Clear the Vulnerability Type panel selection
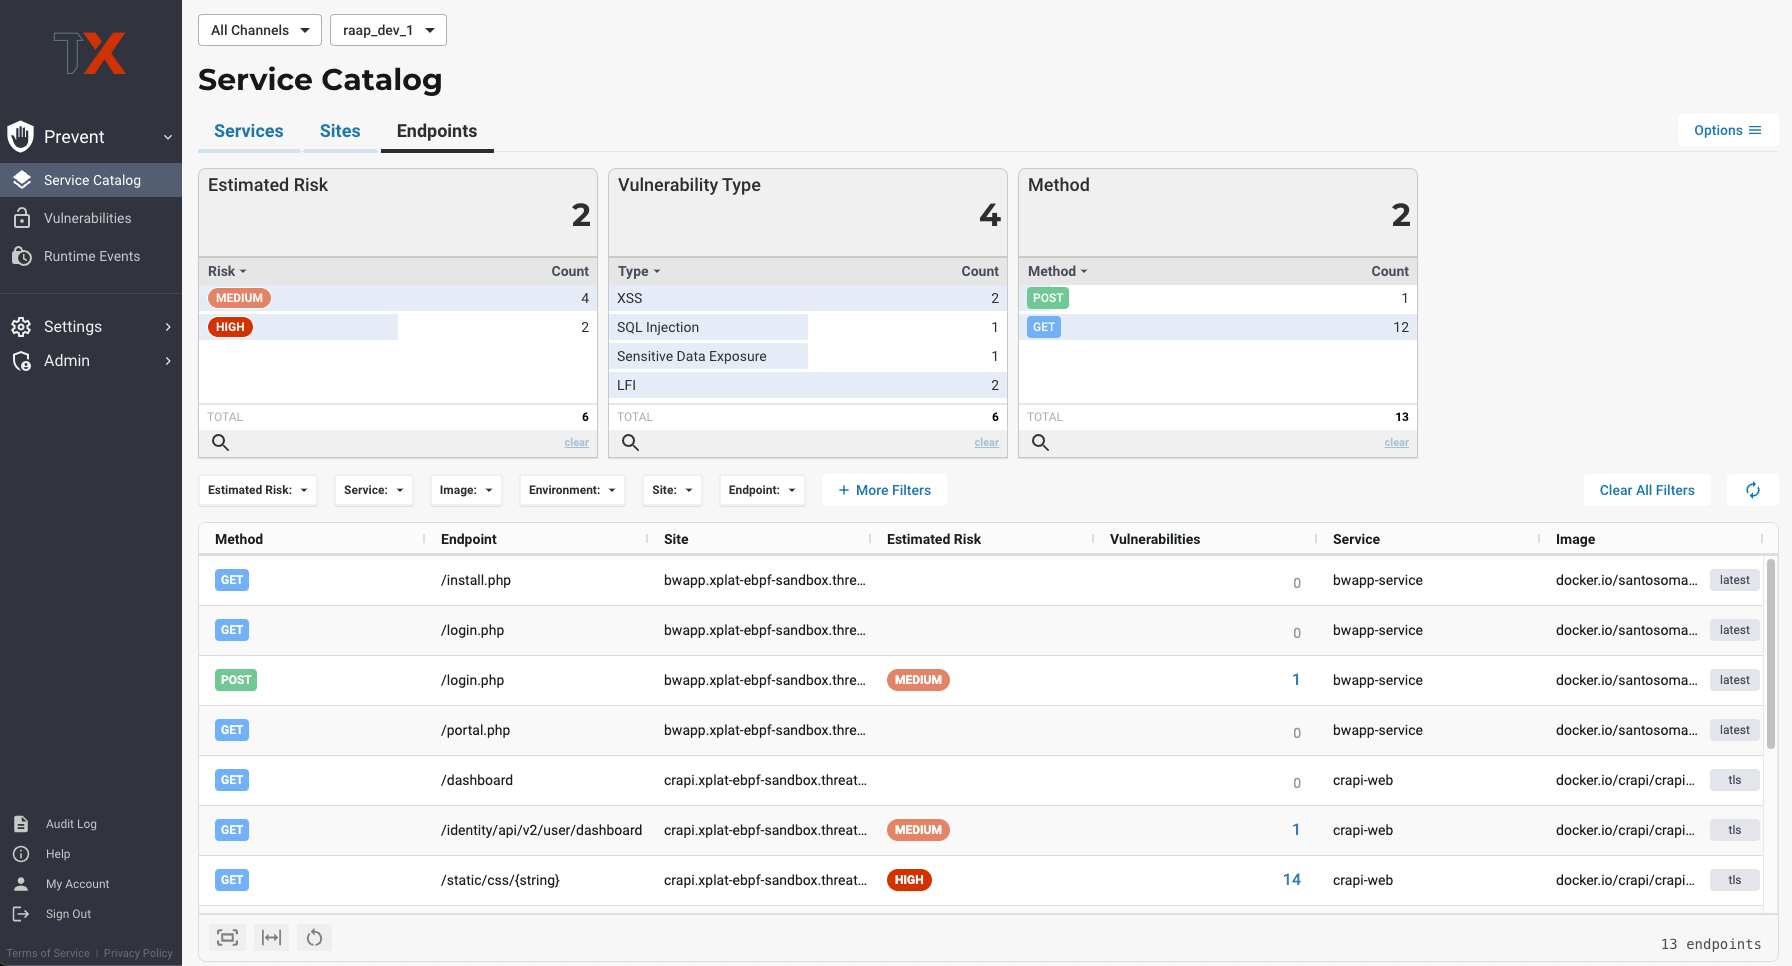 (987, 442)
